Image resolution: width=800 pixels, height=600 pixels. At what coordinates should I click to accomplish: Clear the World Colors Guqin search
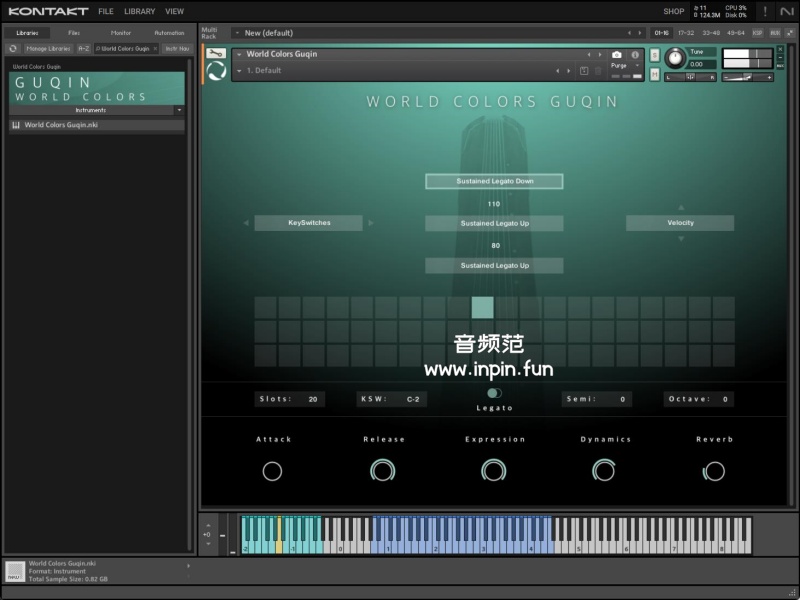click(x=155, y=48)
